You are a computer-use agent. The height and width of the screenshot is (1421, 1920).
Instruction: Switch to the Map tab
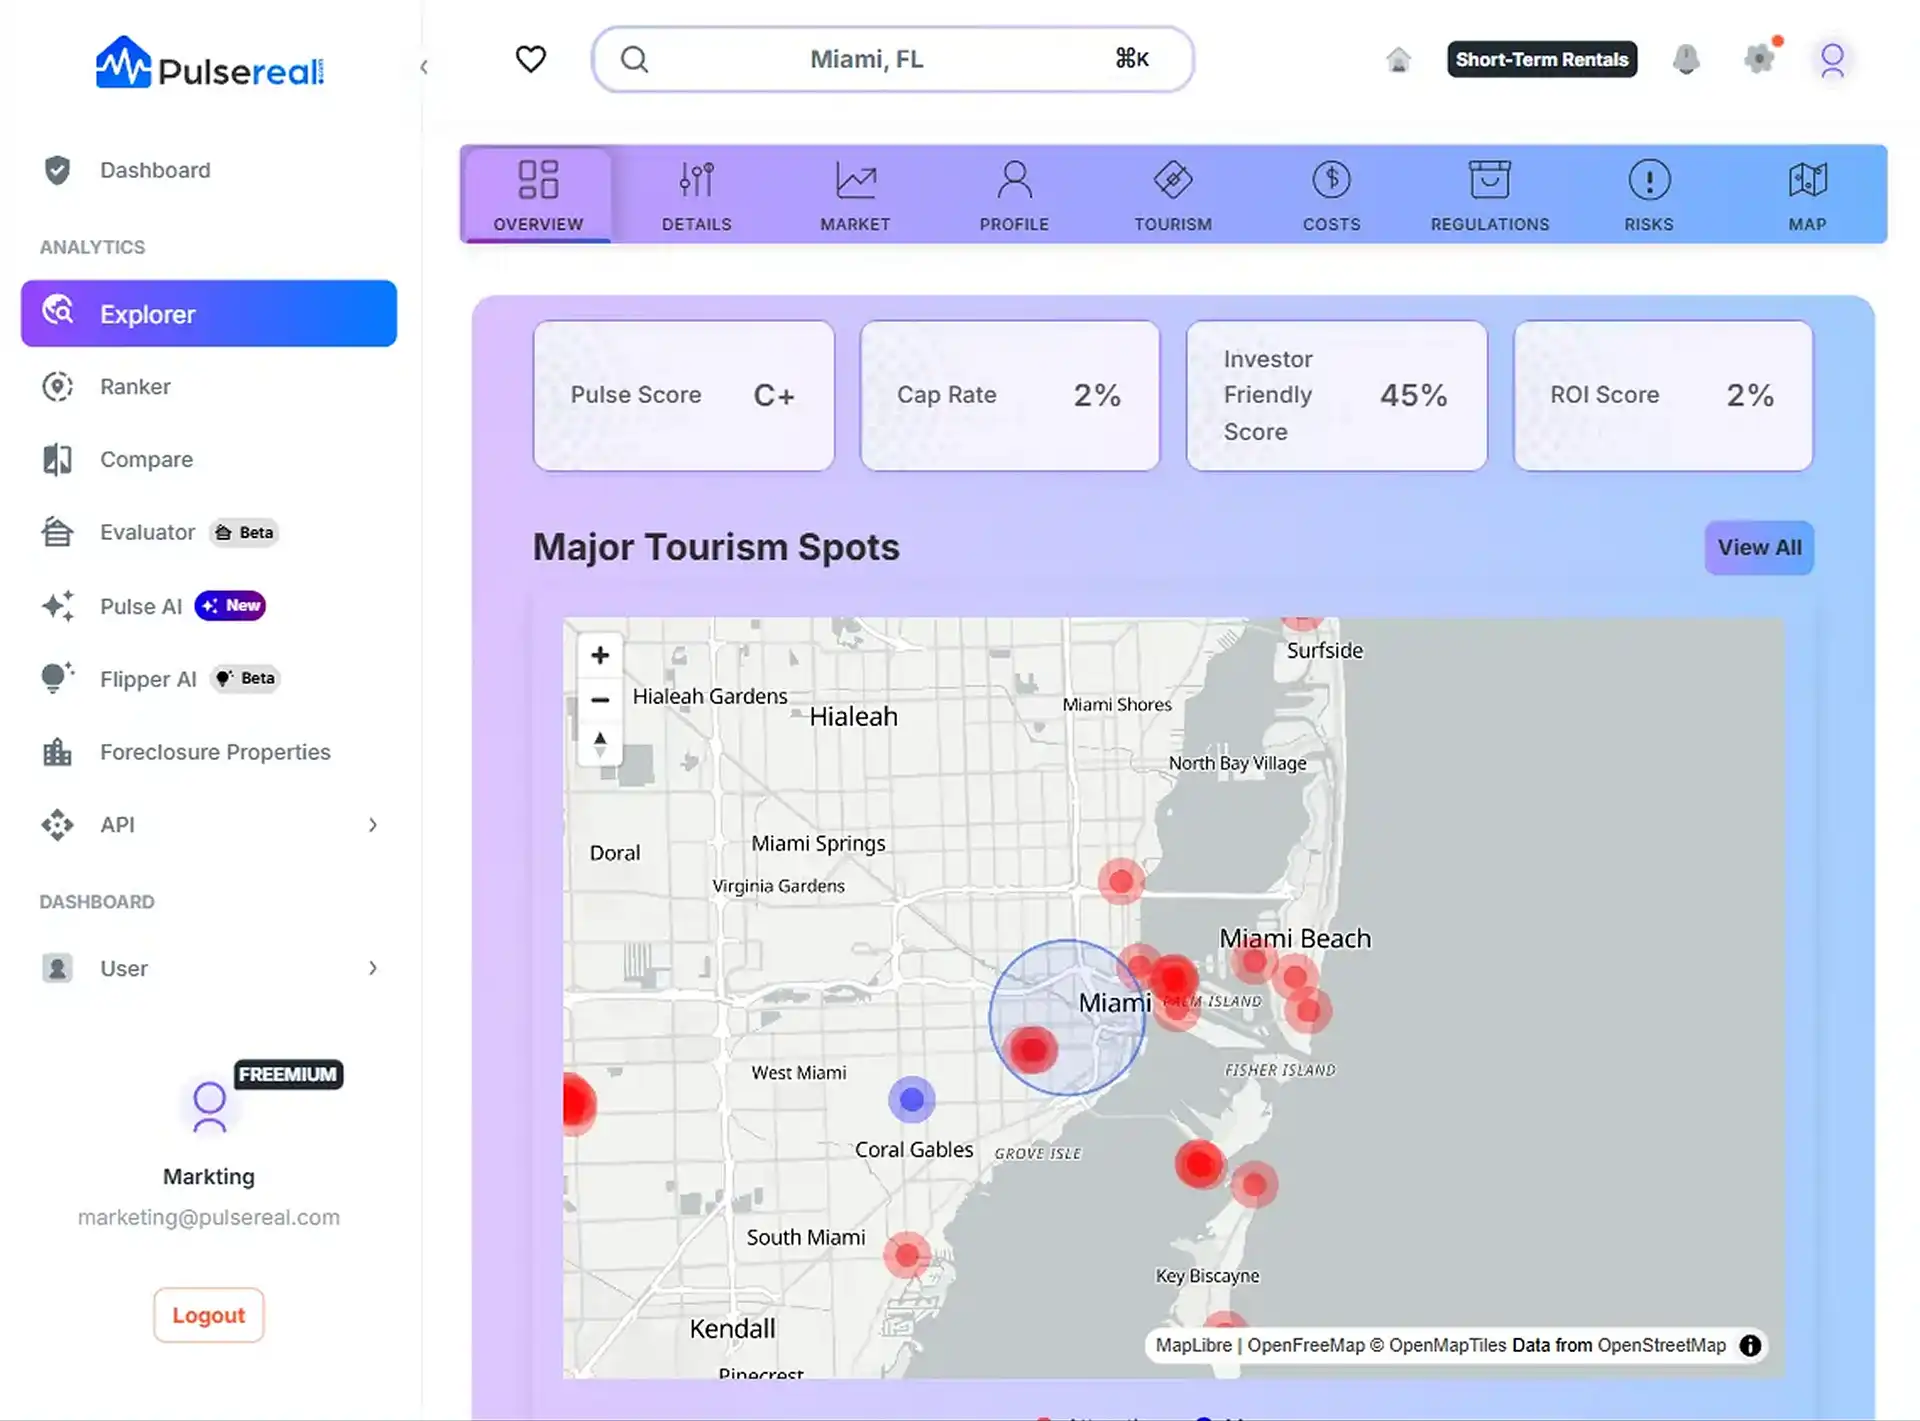point(1807,195)
